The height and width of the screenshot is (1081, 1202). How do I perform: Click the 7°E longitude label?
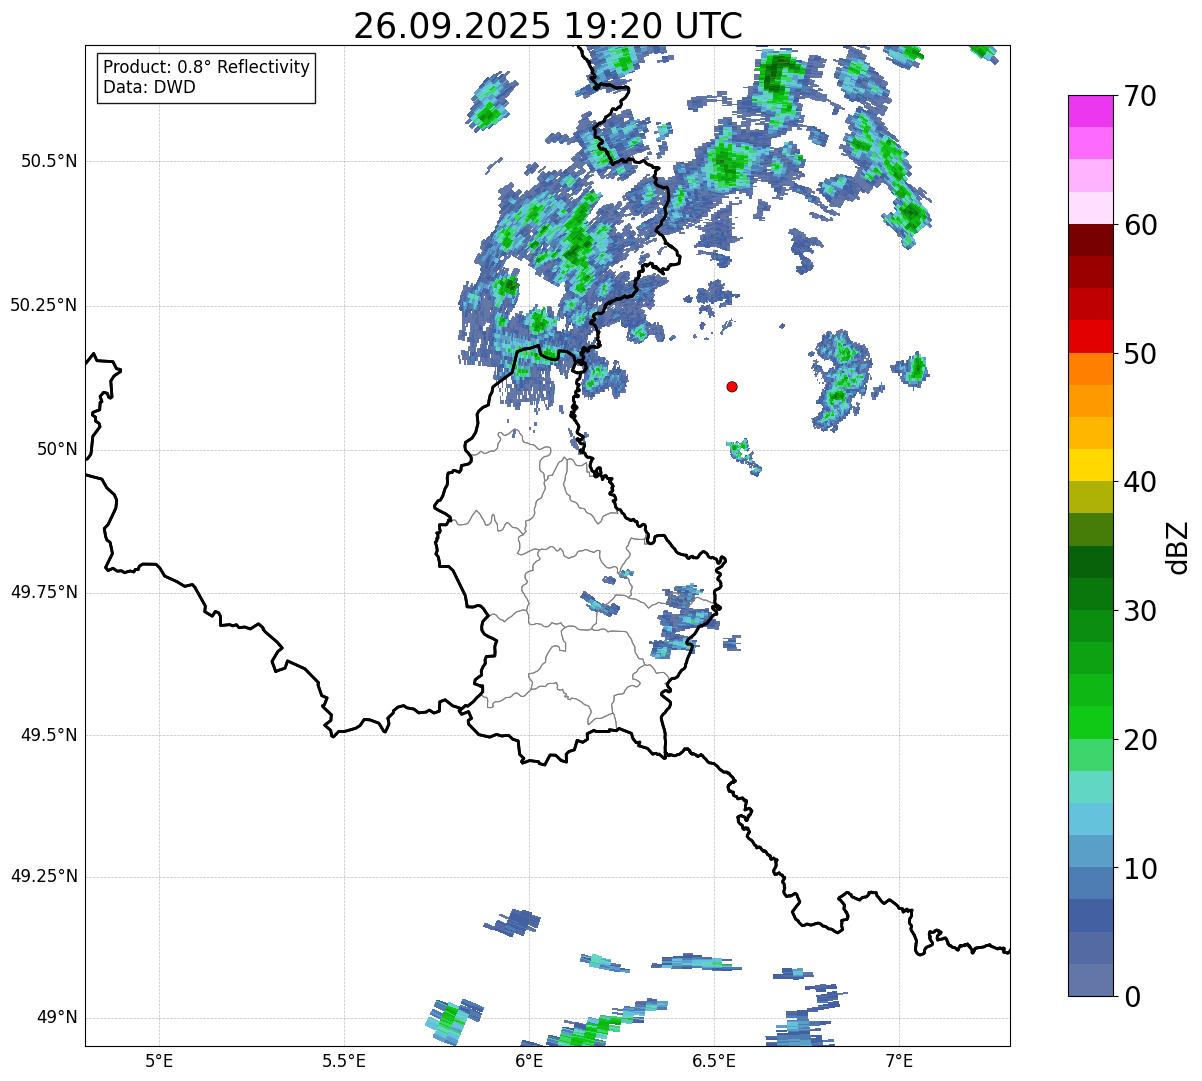[899, 1061]
